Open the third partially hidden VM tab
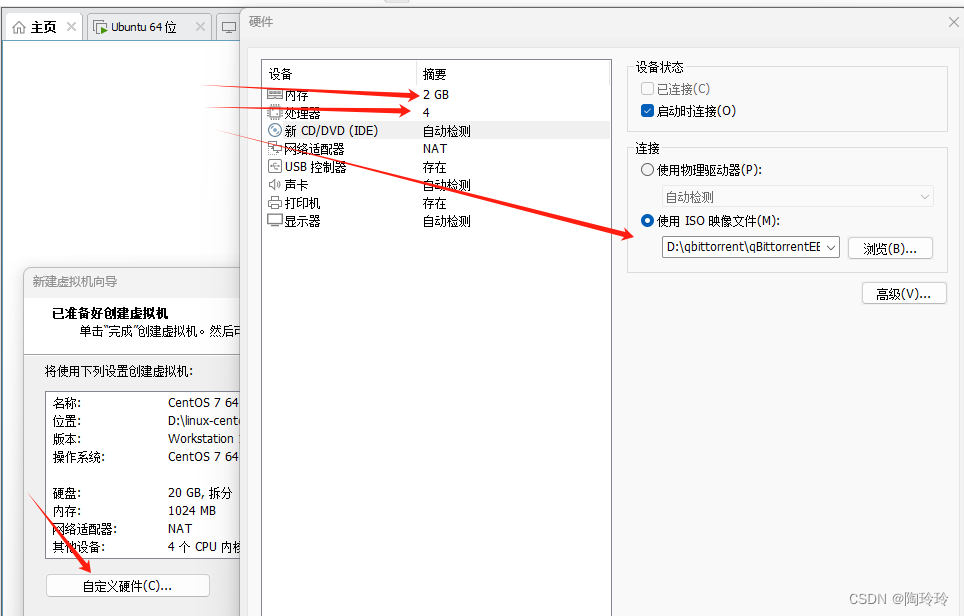 pos(229,27)
